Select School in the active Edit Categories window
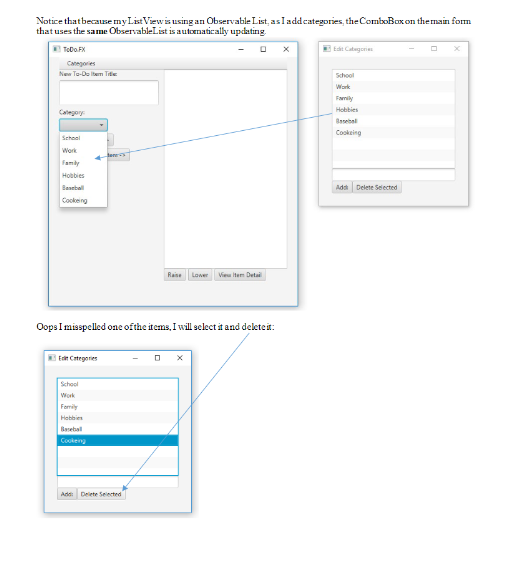The width and height of the screenshot is (530, 568). (118, 384)
